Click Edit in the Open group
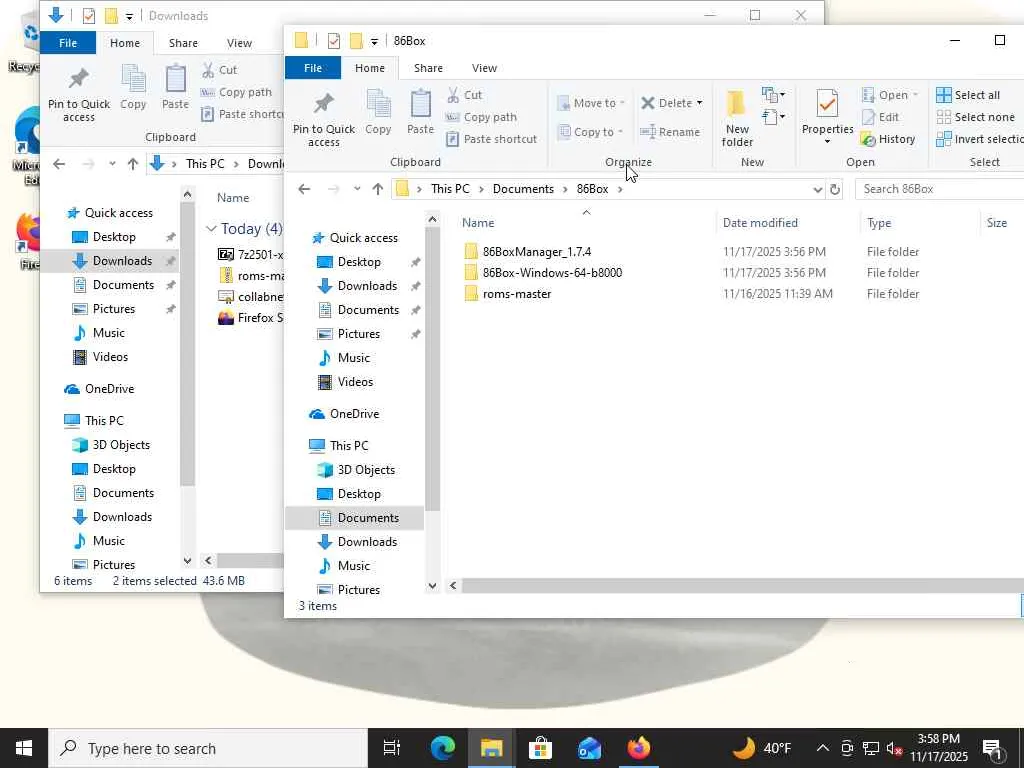The width and height of the screenshot is (1024, 768). click(880, 118)
